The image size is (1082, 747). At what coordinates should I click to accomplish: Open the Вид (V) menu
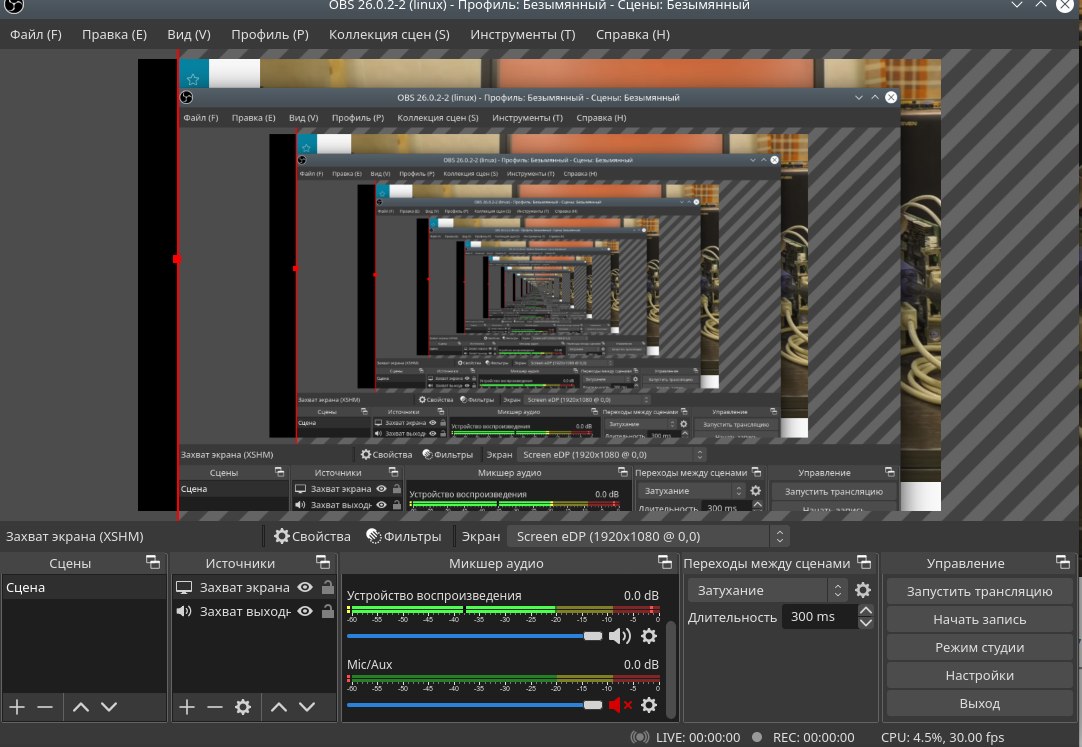188,34
